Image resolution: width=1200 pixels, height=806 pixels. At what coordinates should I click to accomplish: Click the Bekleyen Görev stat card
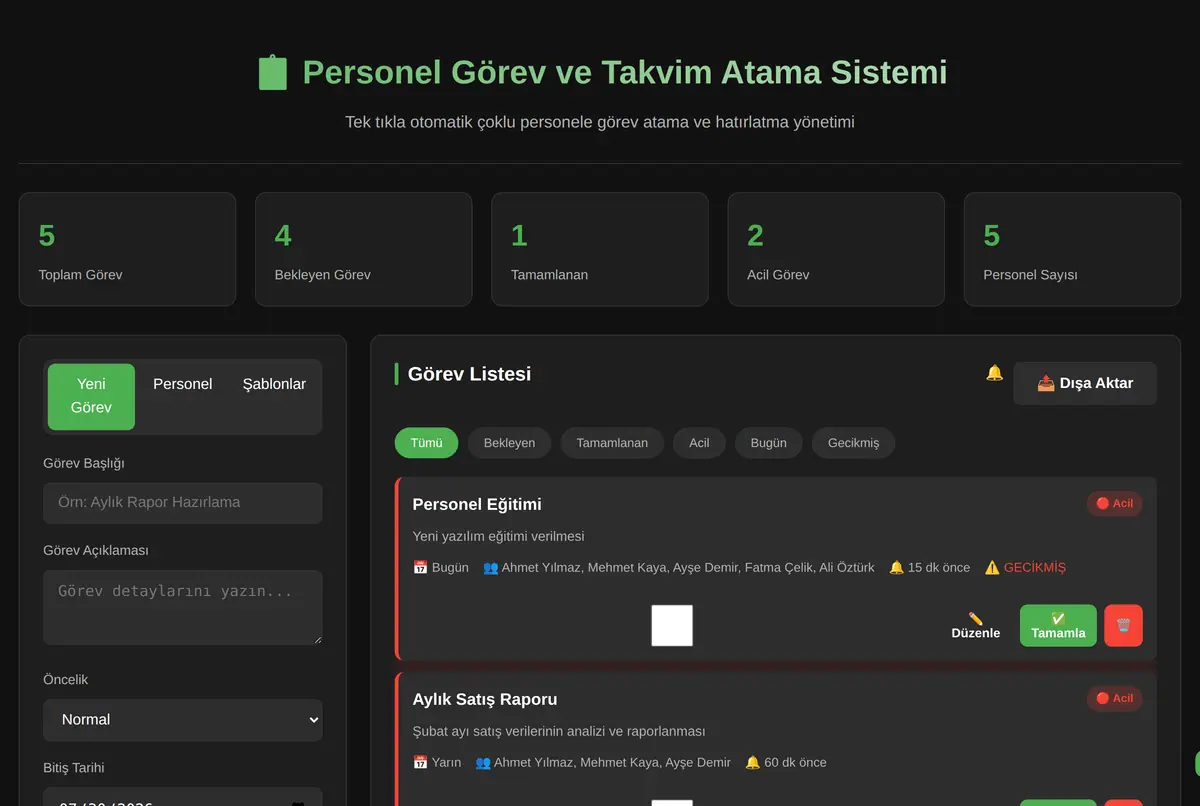click(x=364, y=249)
